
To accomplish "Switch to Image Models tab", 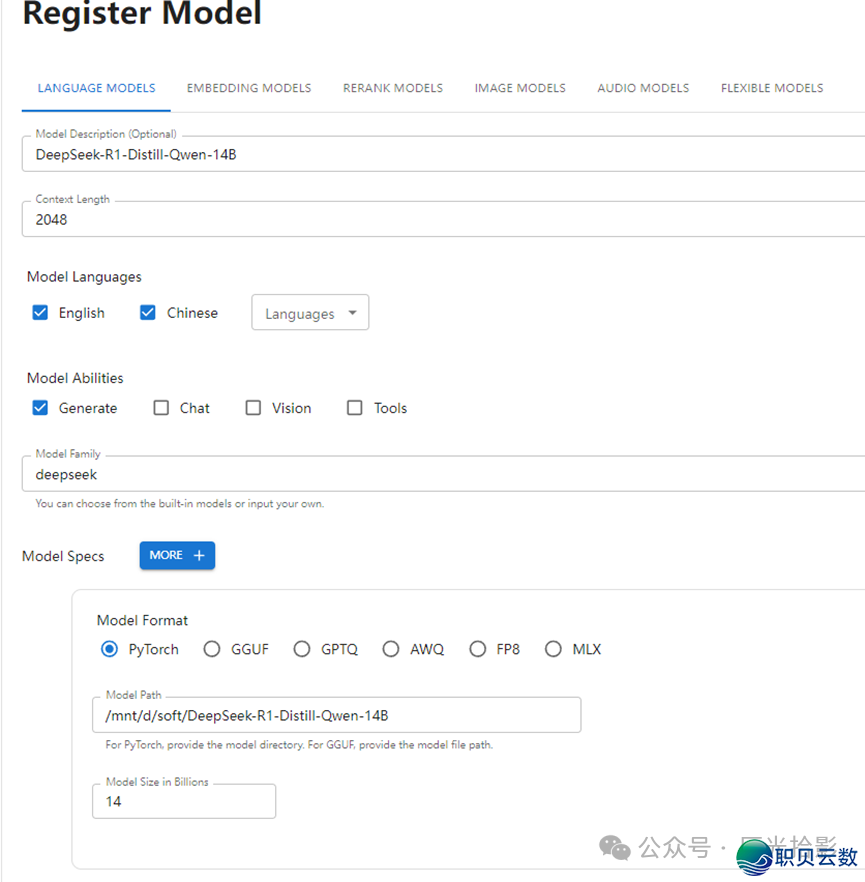I will tap(520, 88).
